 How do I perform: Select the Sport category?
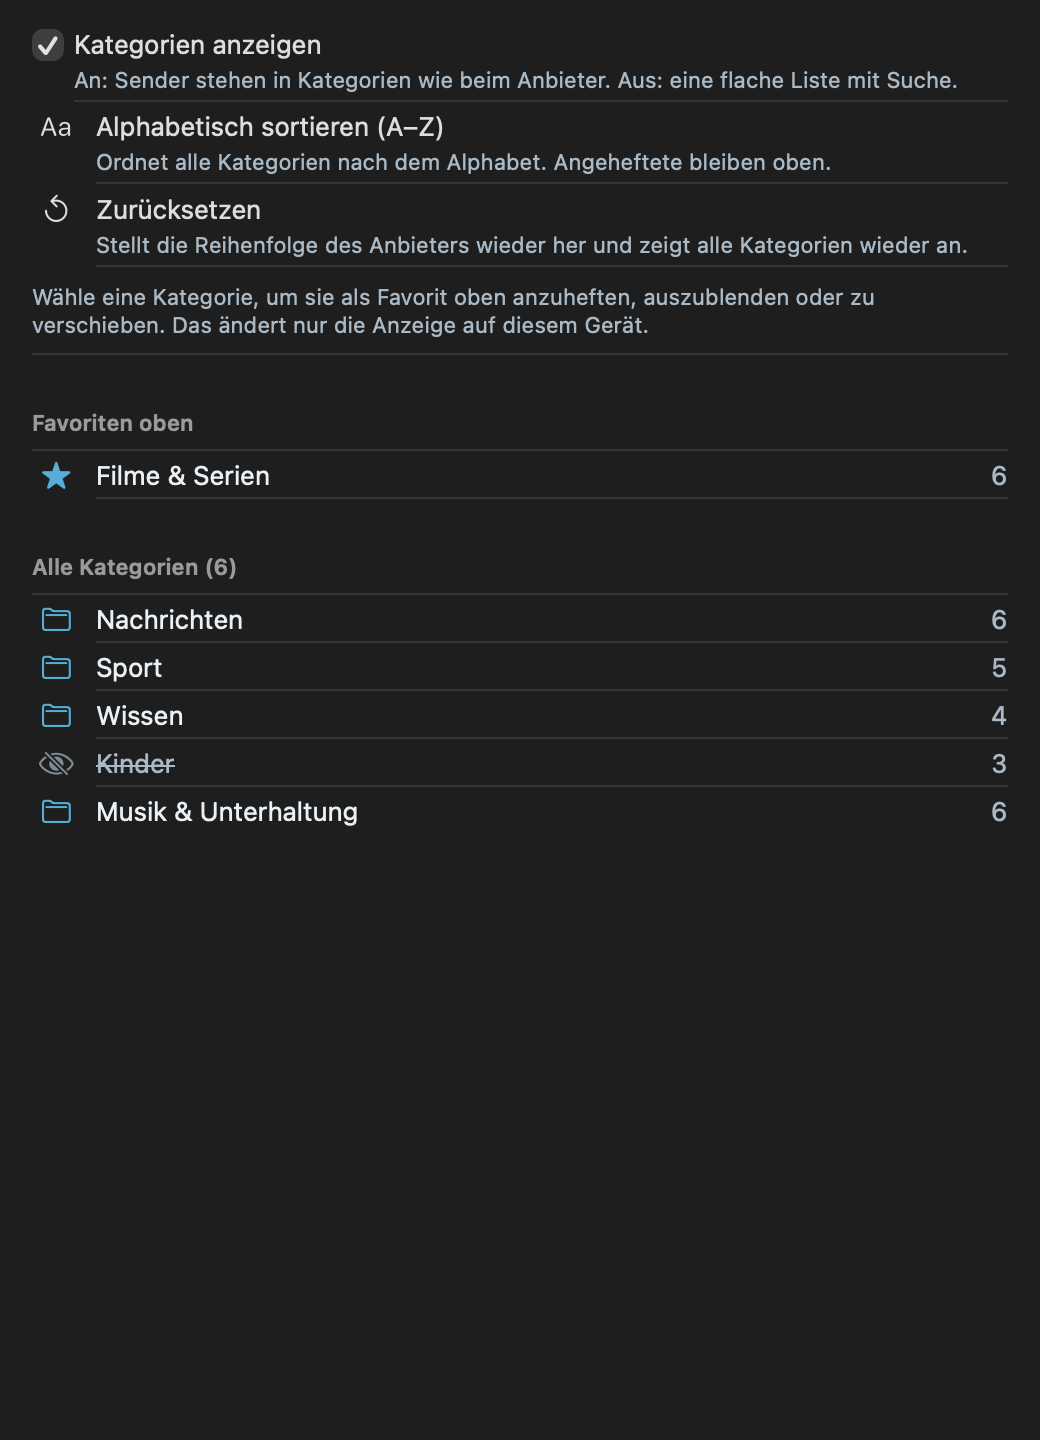tap(520, 668)
